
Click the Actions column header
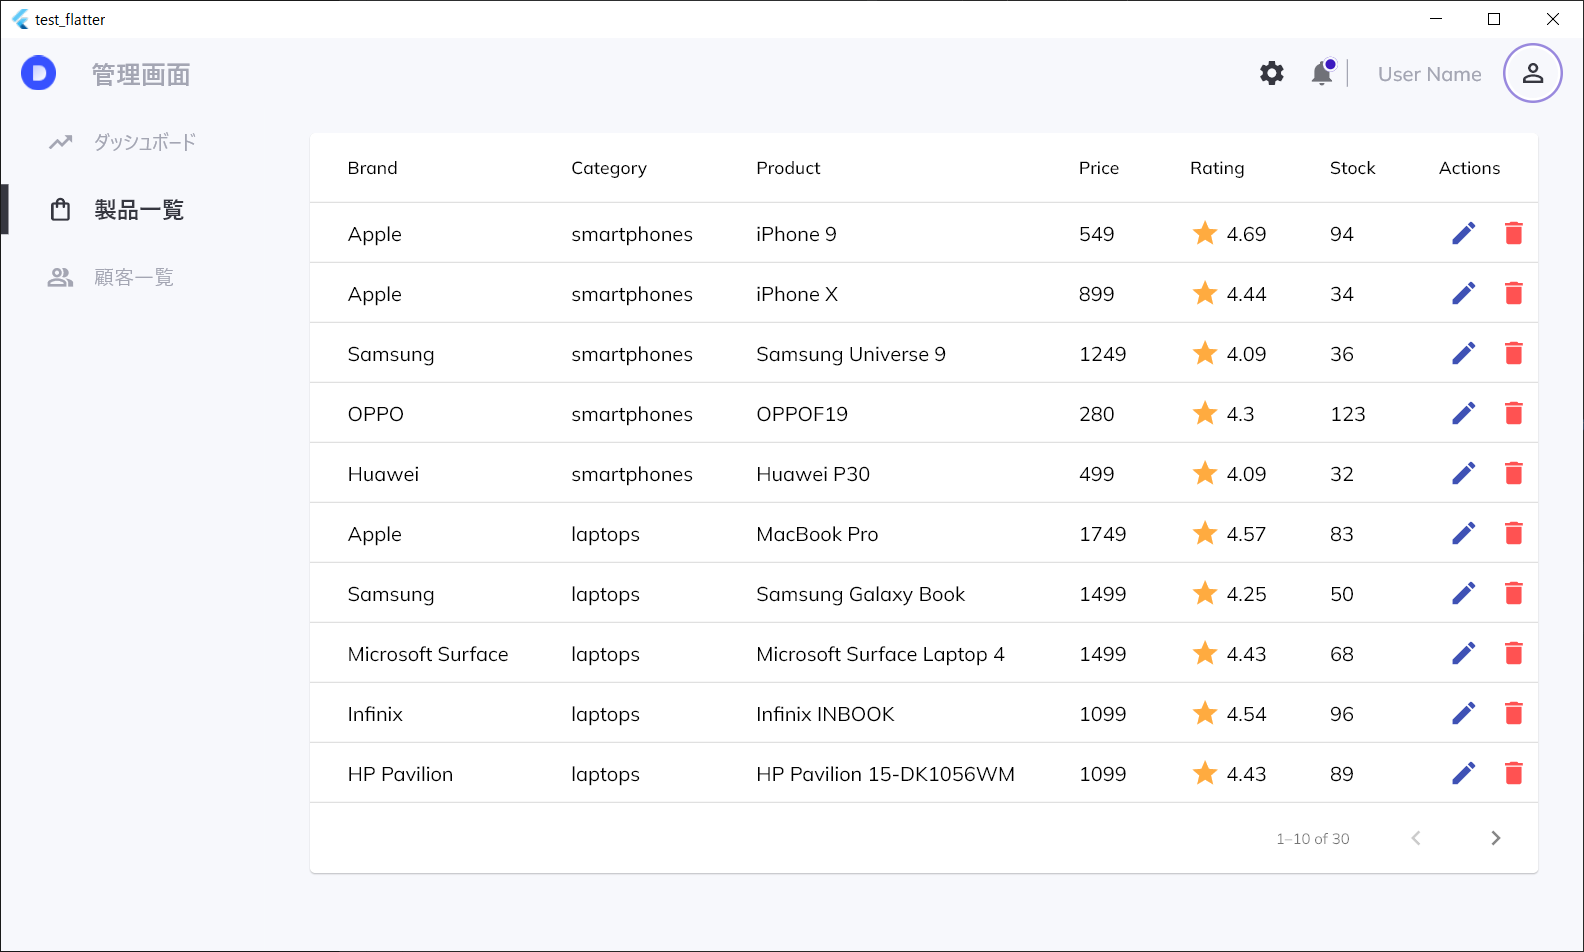pyautogui.click(x=1469, y=168)
